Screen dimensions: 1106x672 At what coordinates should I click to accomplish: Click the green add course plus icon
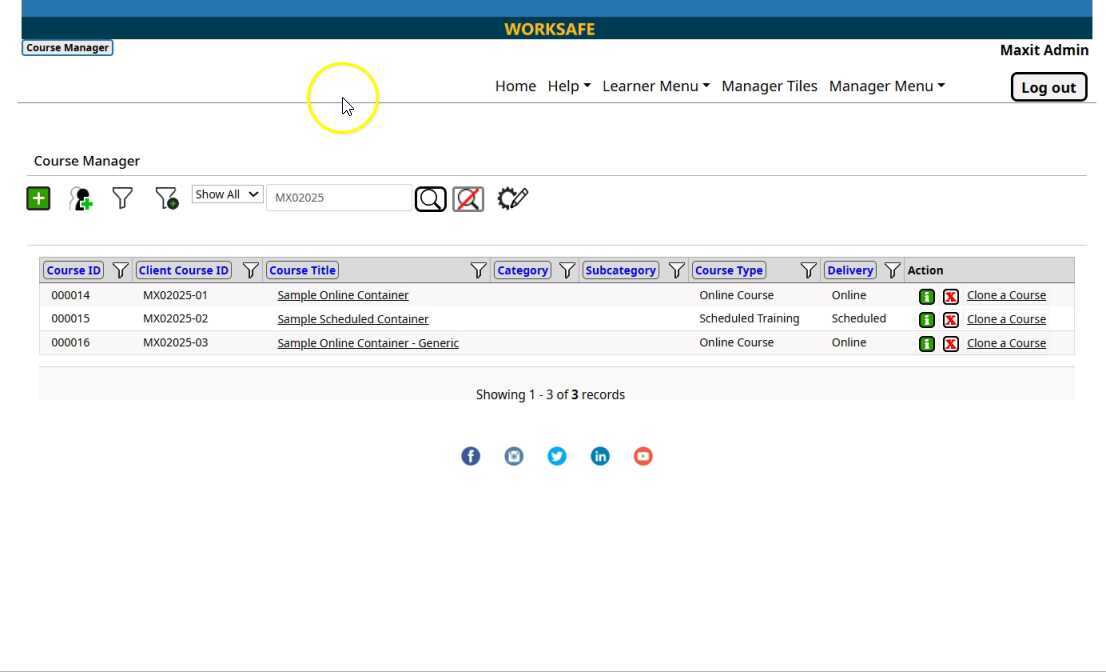[x=38, y=199]
